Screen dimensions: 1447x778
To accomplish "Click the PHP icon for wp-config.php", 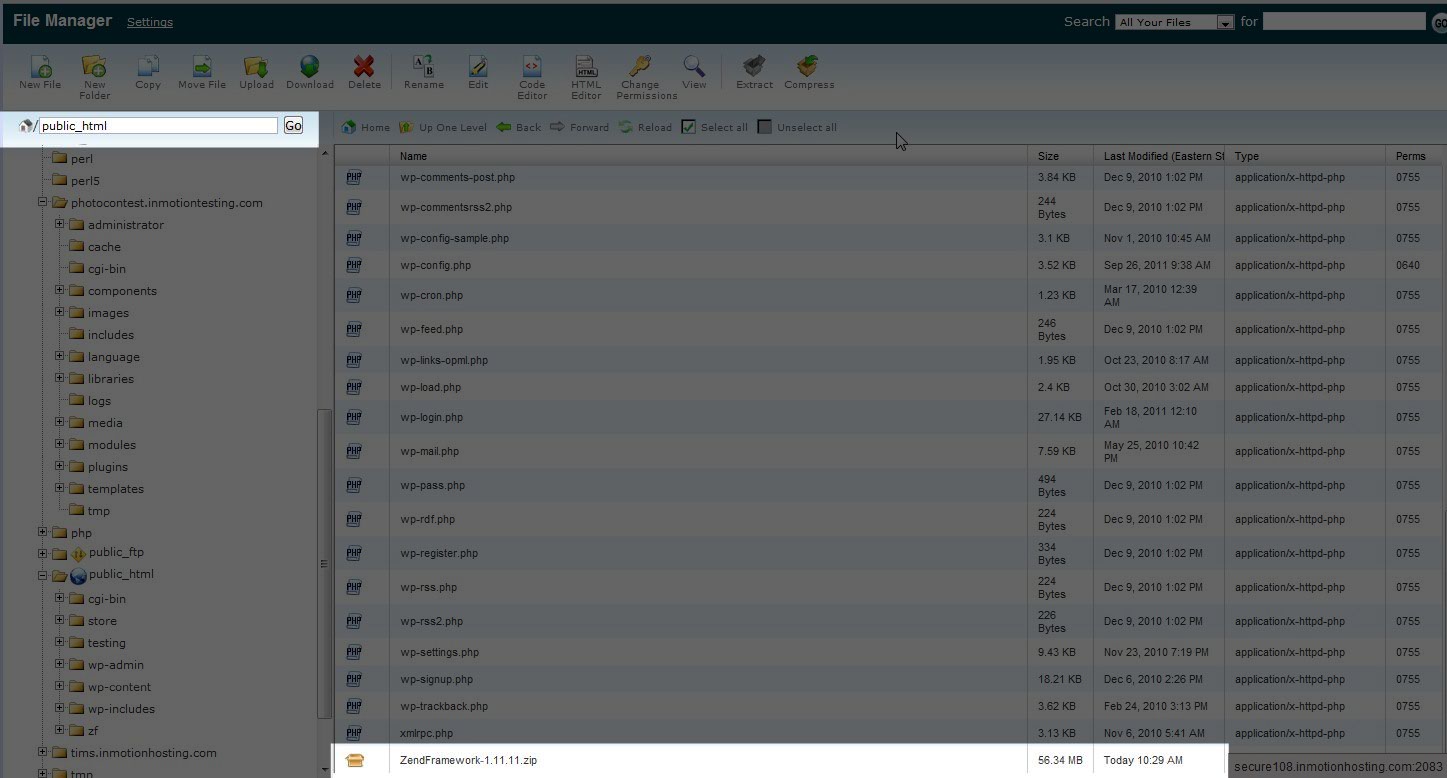I will pyautogui.click(x=354, y=265).
